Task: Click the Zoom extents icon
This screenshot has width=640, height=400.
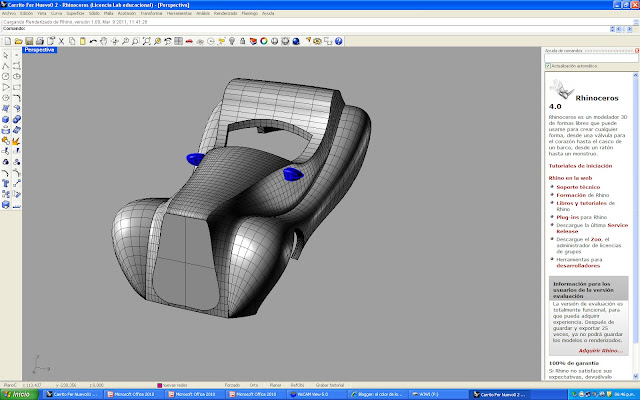Action: pos(147,41)
